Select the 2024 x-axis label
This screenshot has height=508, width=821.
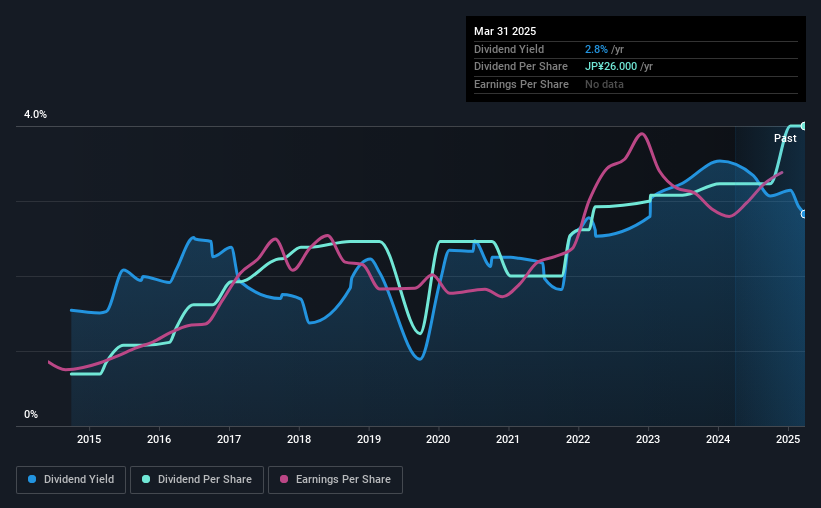click(718, 439)
